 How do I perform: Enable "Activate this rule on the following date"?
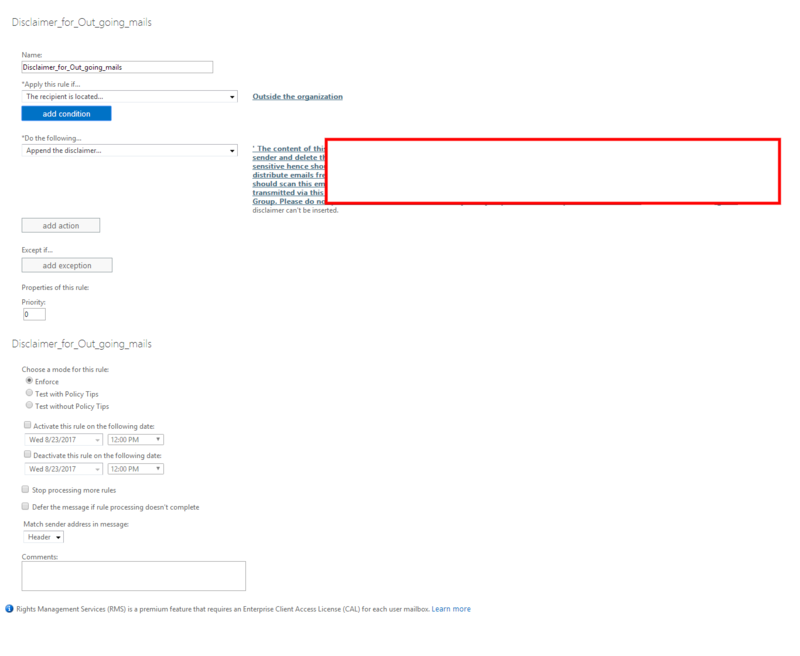tap(25, 425)
